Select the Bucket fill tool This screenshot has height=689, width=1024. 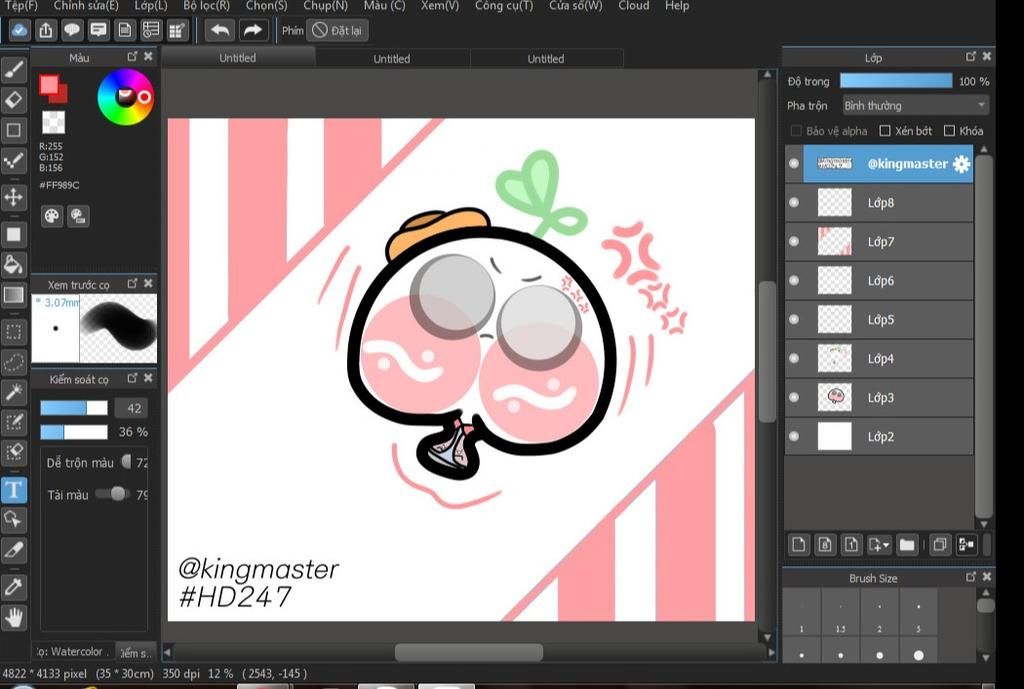[x=14, y=264]
